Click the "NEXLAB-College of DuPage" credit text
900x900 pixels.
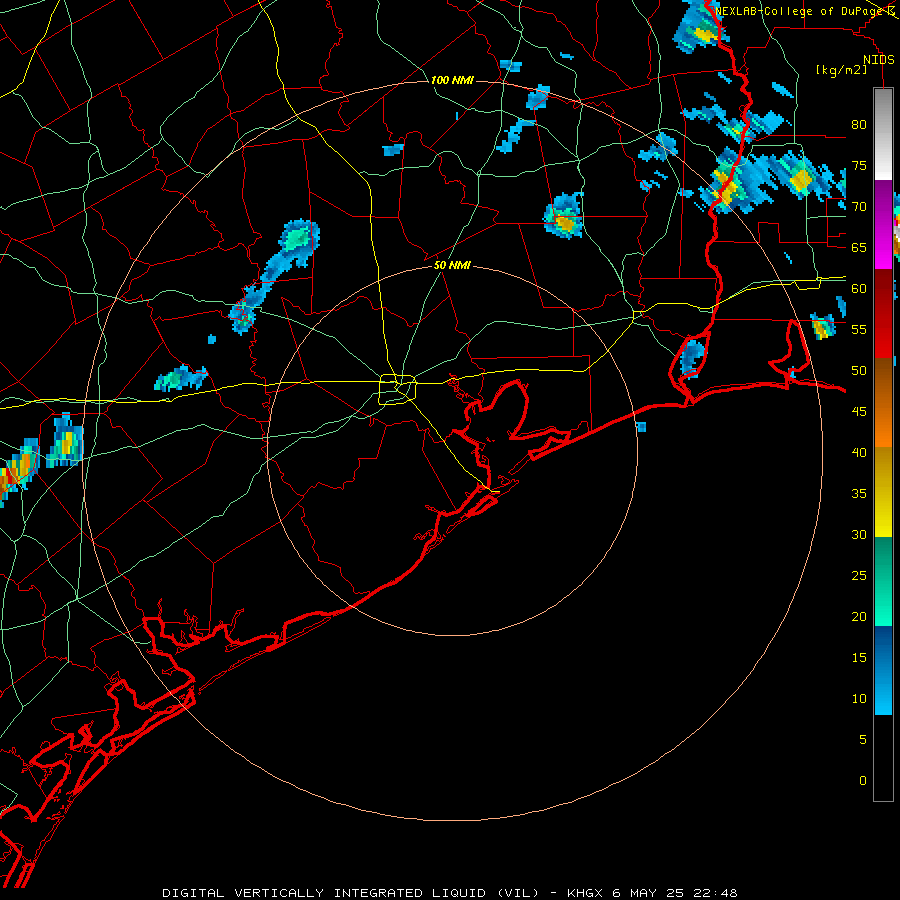click(x=800, y=11)
